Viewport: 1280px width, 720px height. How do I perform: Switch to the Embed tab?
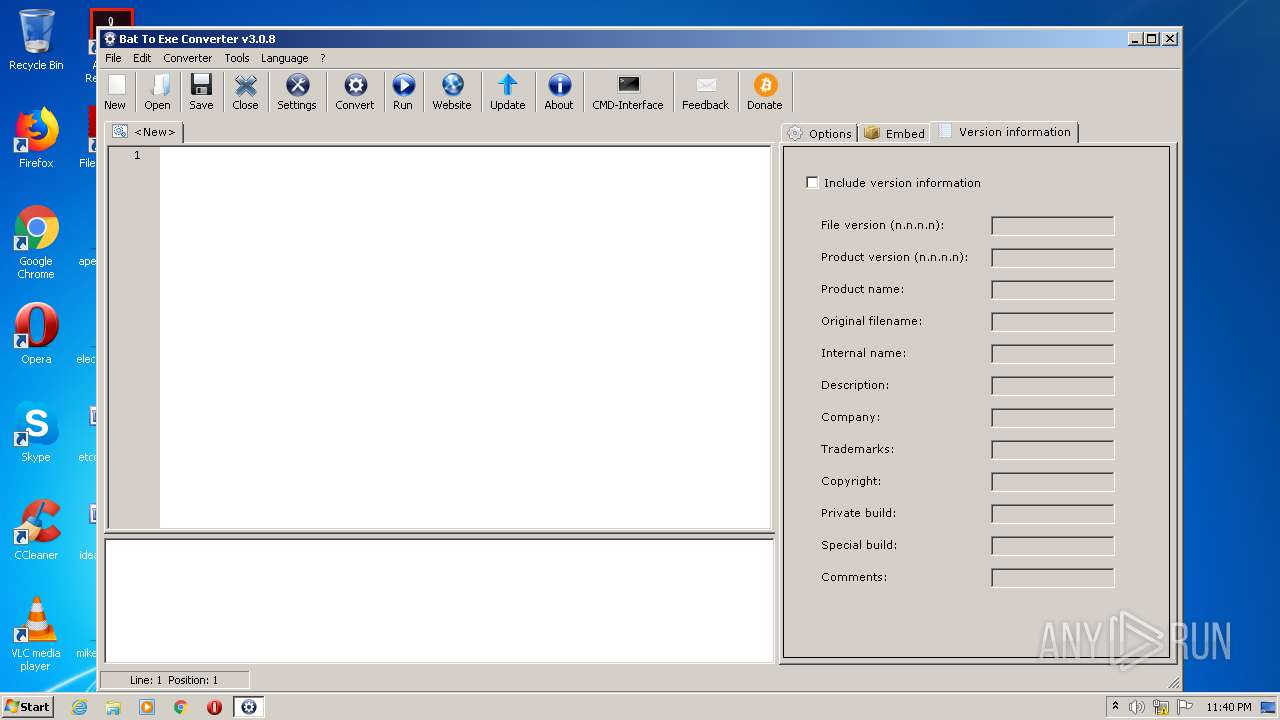coord(894,133)
